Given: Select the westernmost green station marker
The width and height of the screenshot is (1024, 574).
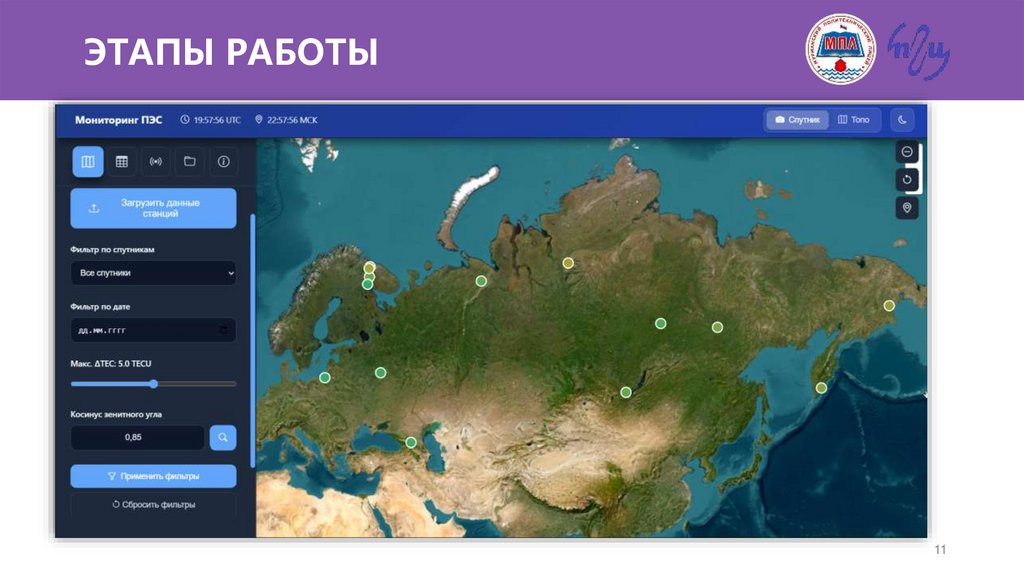Looking at the screenshot, I should click(x=325, y=377).
